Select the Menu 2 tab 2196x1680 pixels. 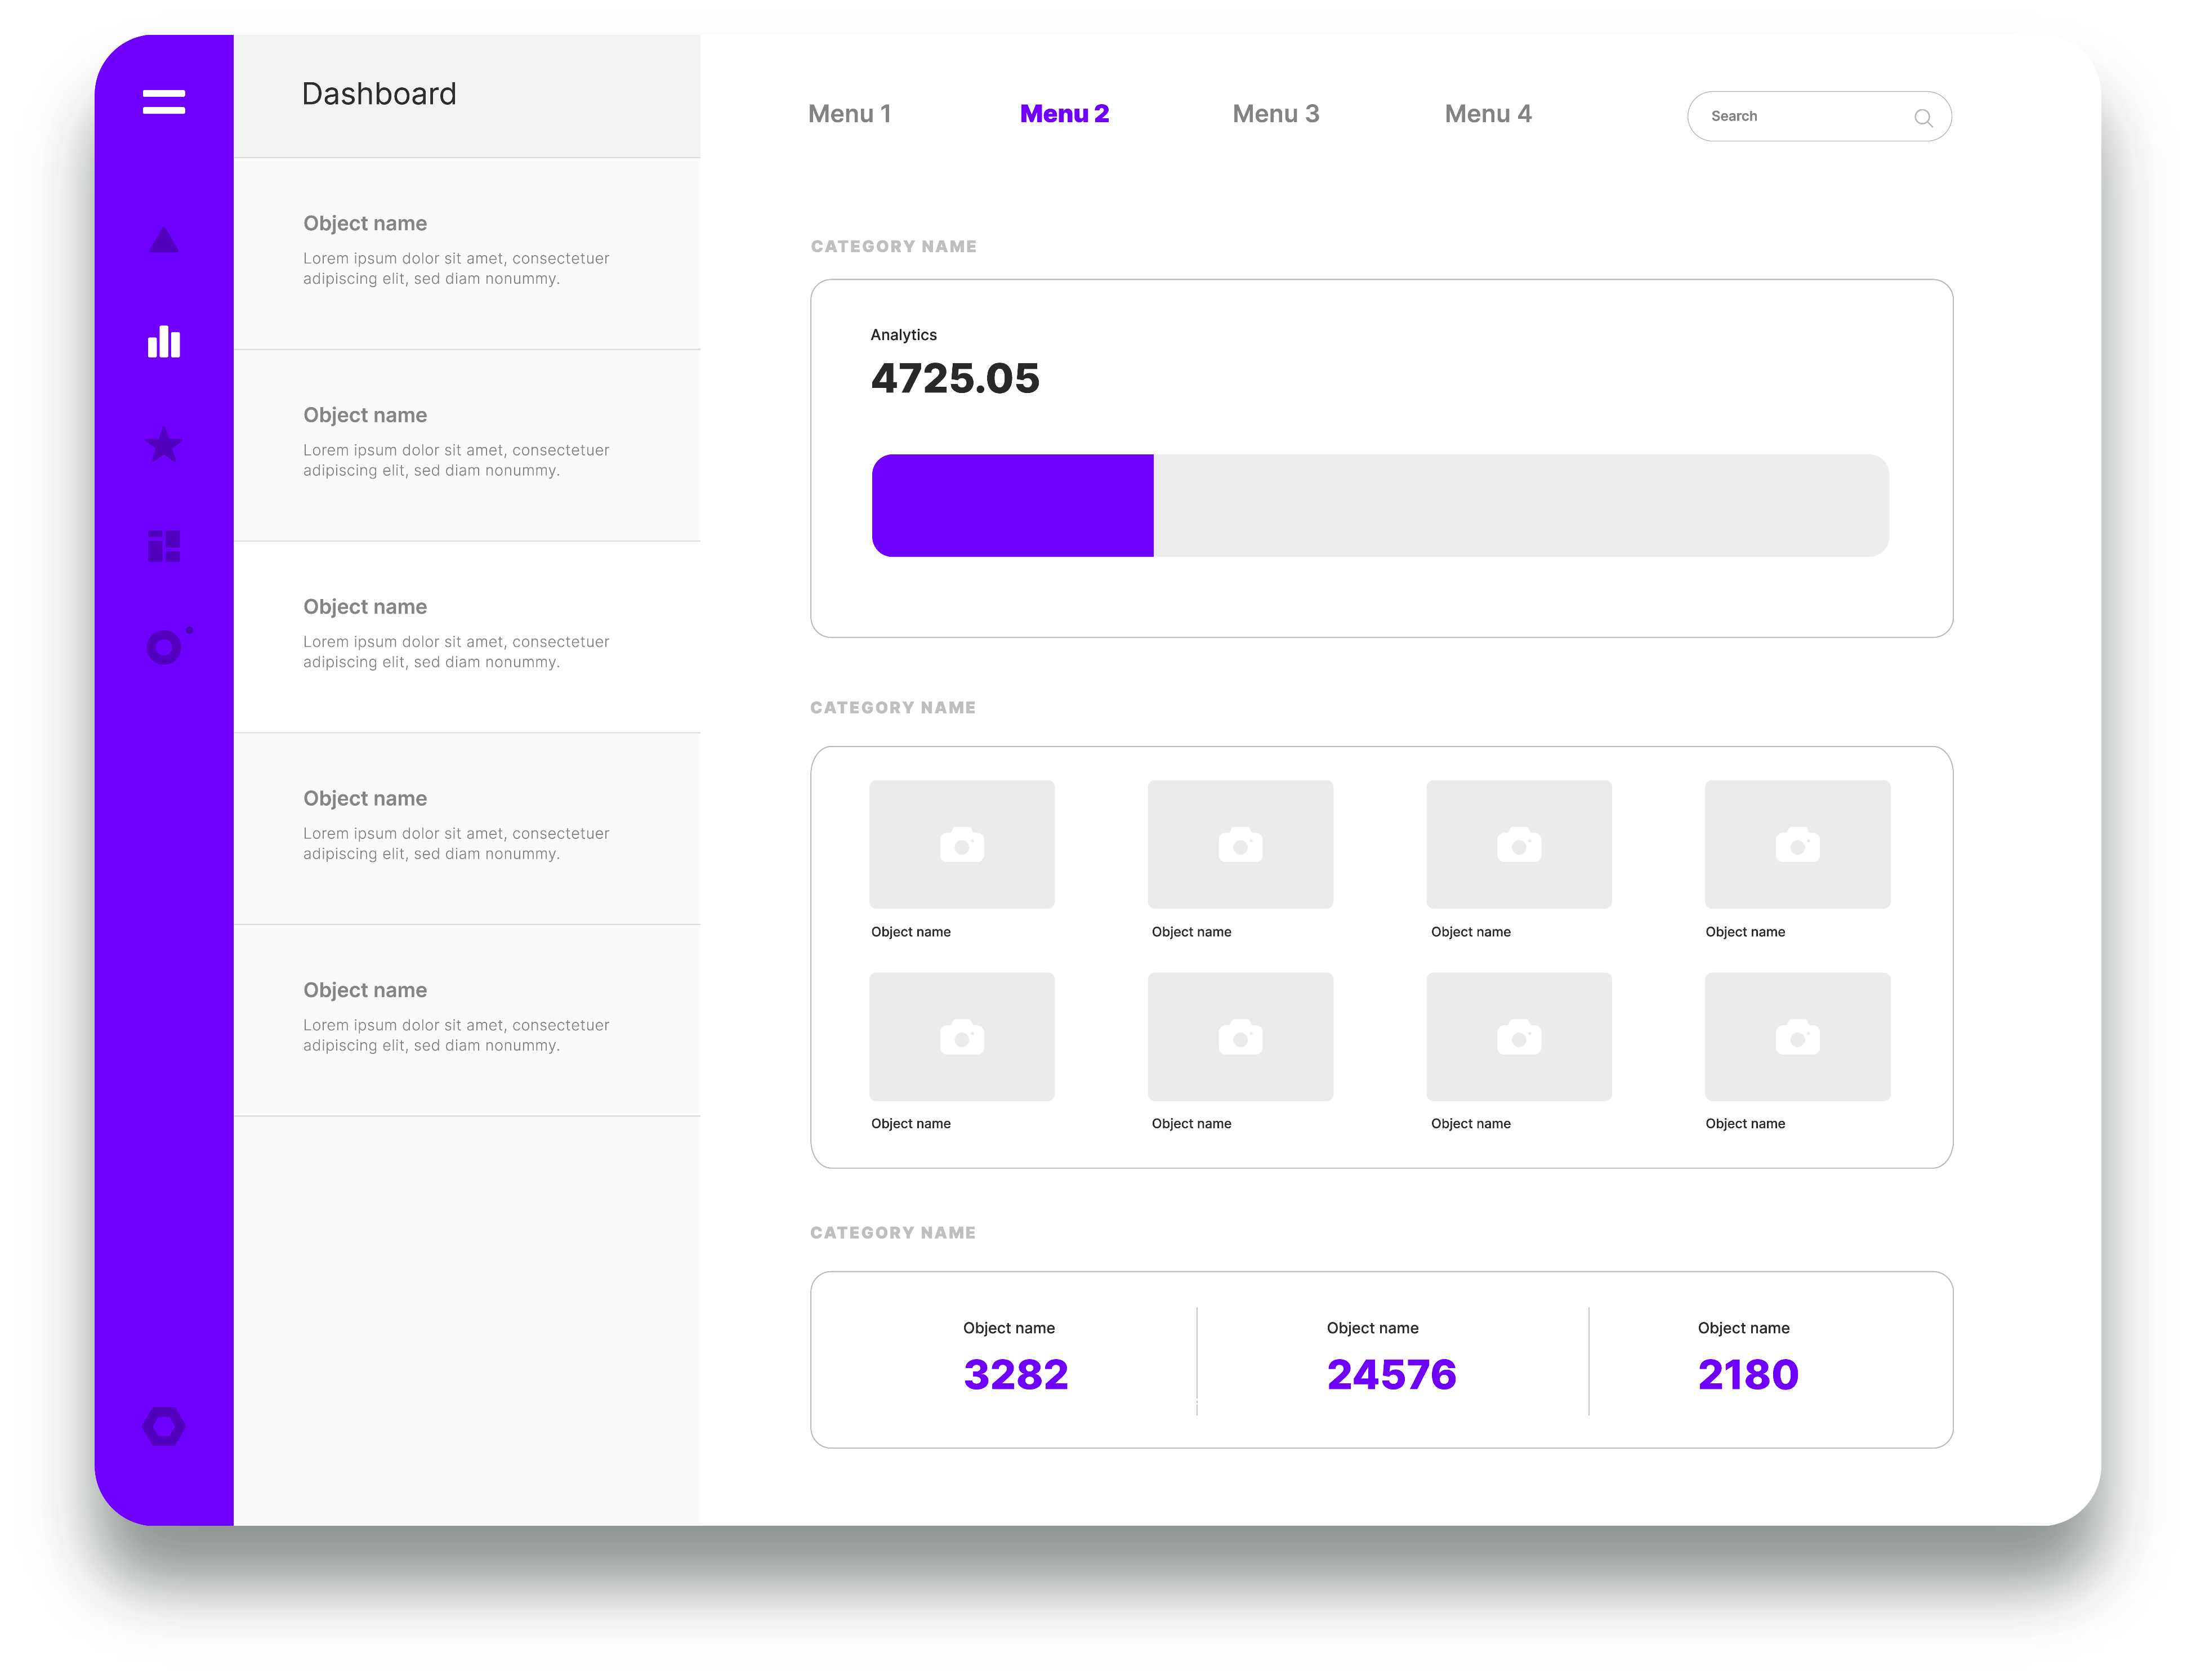click(x=1064, y=114)
